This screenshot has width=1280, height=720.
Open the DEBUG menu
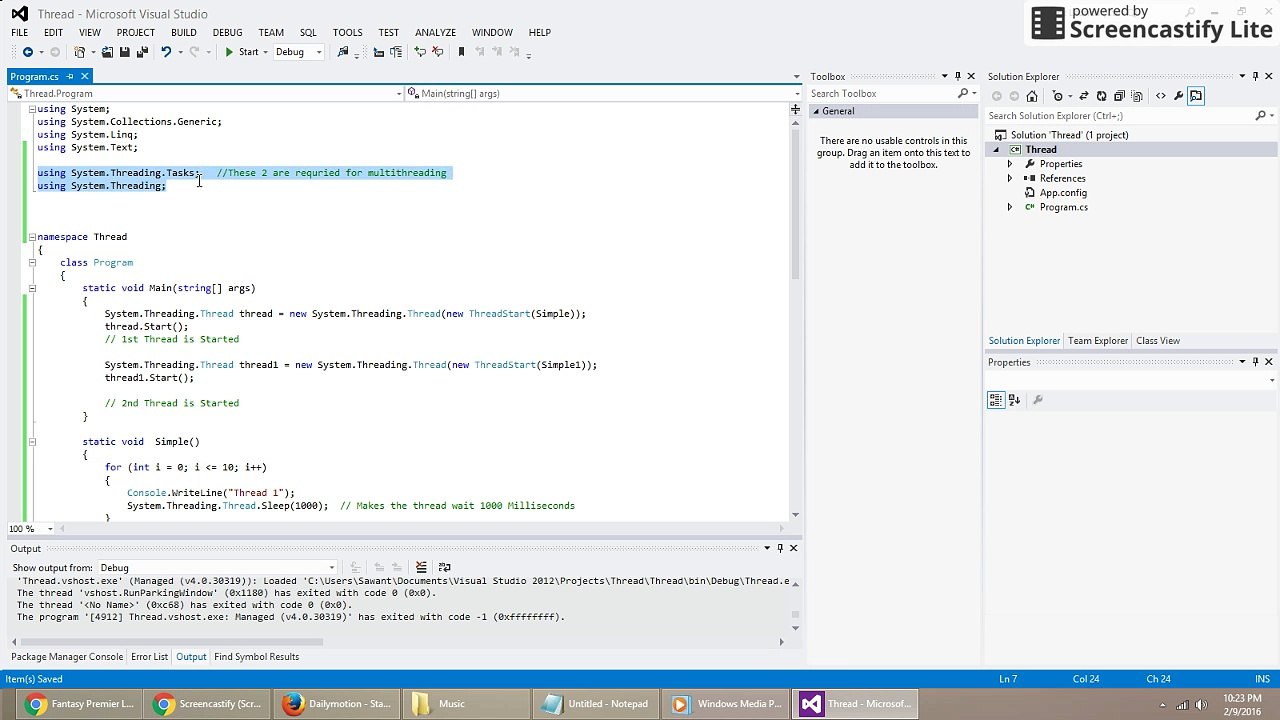tap(227, 32)
